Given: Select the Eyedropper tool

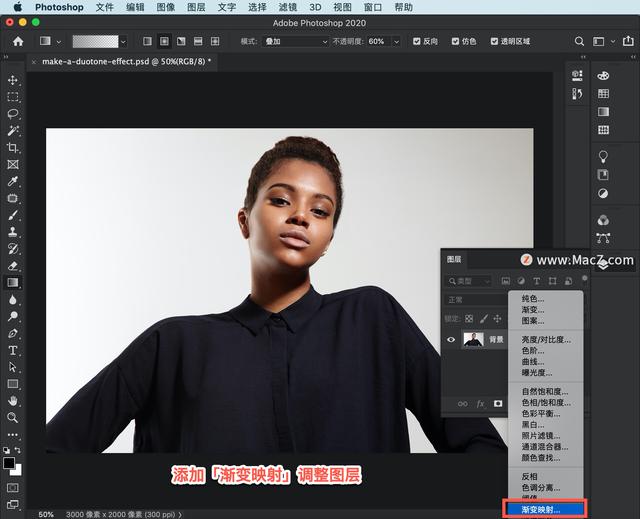Looking at the screenshot, I should 13,182.
